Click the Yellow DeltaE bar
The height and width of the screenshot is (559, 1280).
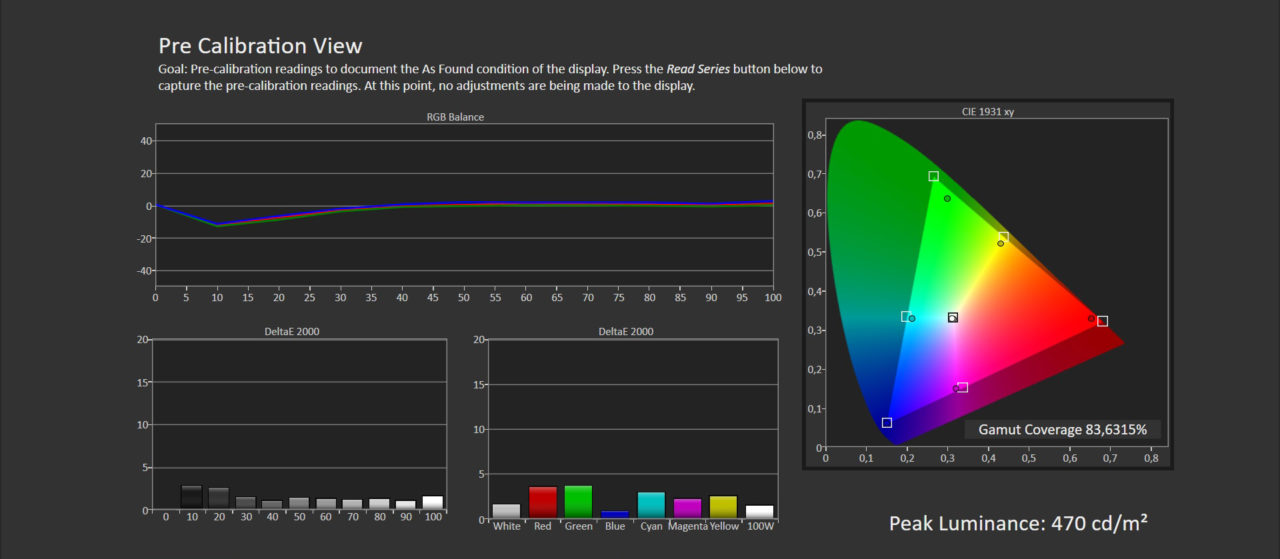[x=723, y=507]
